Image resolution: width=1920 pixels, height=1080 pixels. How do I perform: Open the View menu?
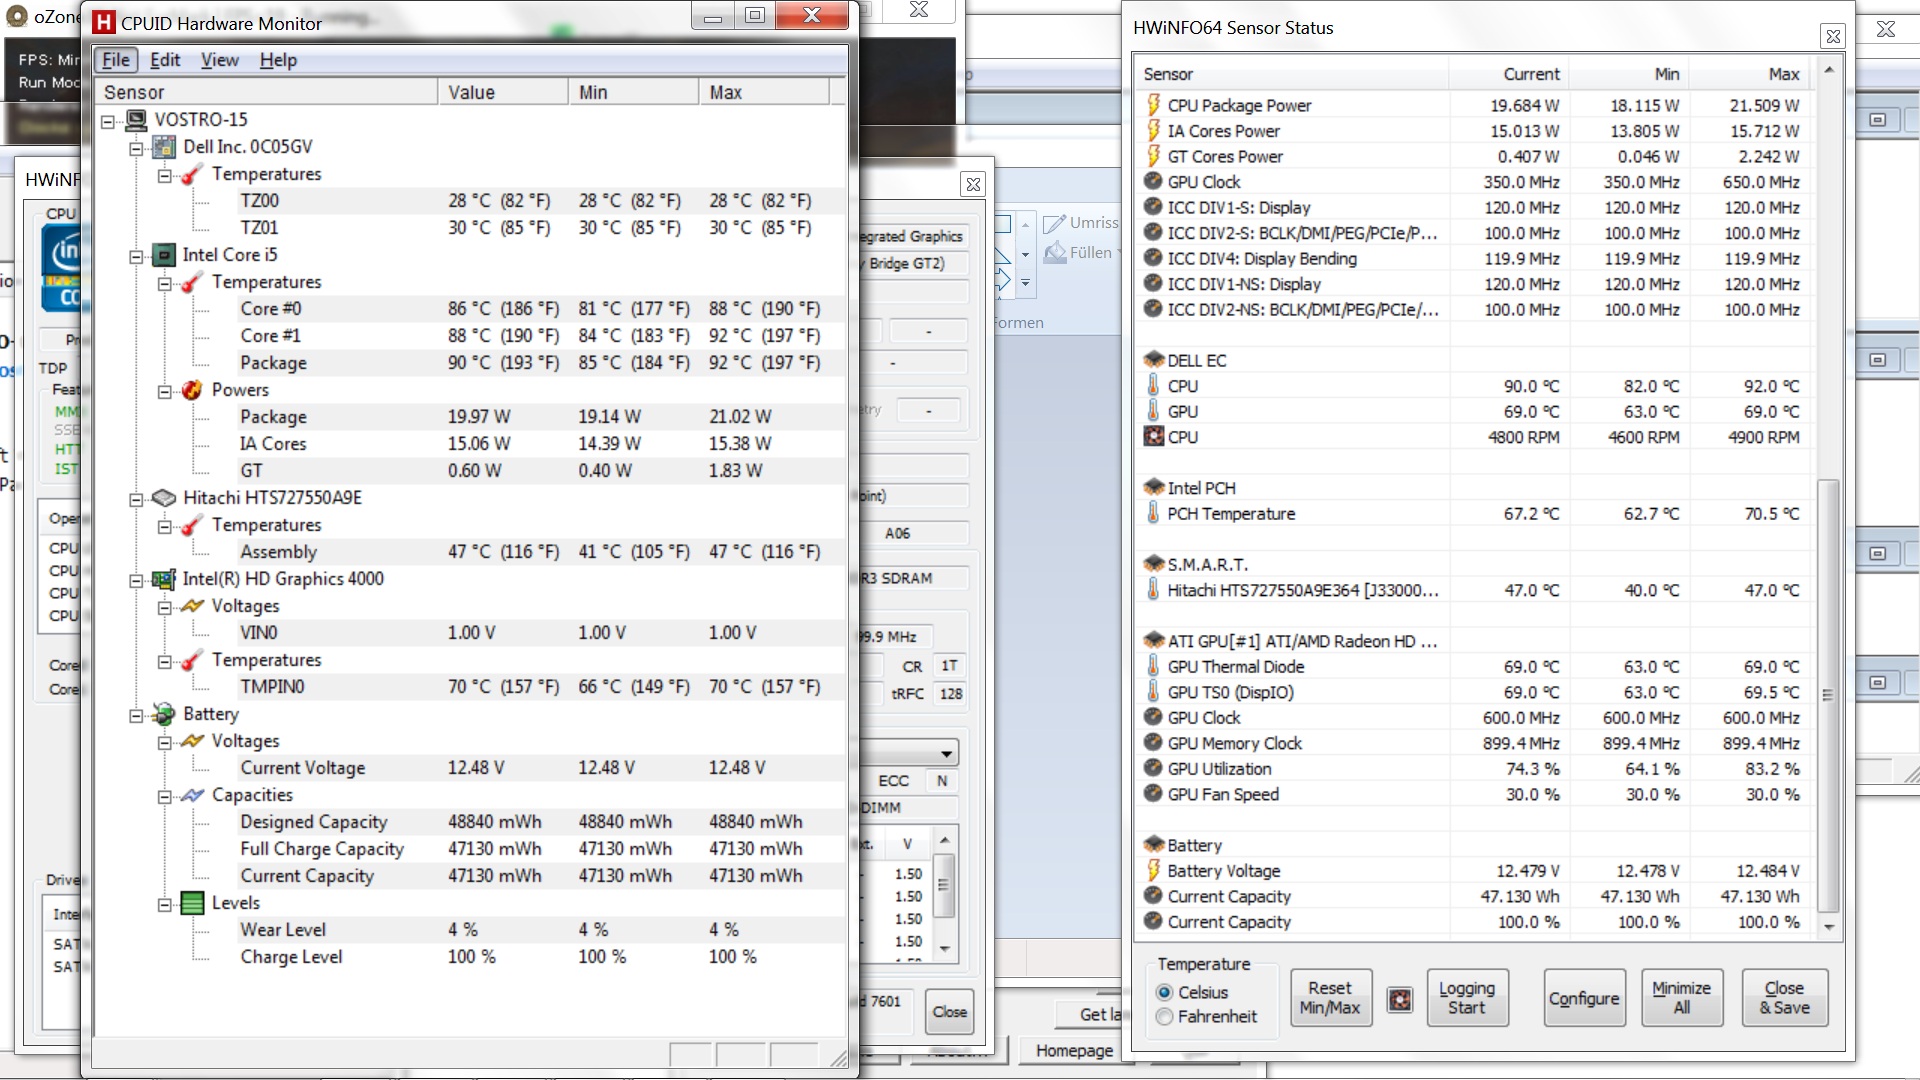219,60
